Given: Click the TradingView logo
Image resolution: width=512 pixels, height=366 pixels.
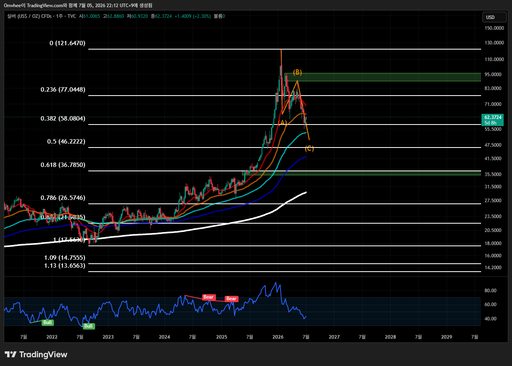Looking at the screenshot, I should point(36,354).
